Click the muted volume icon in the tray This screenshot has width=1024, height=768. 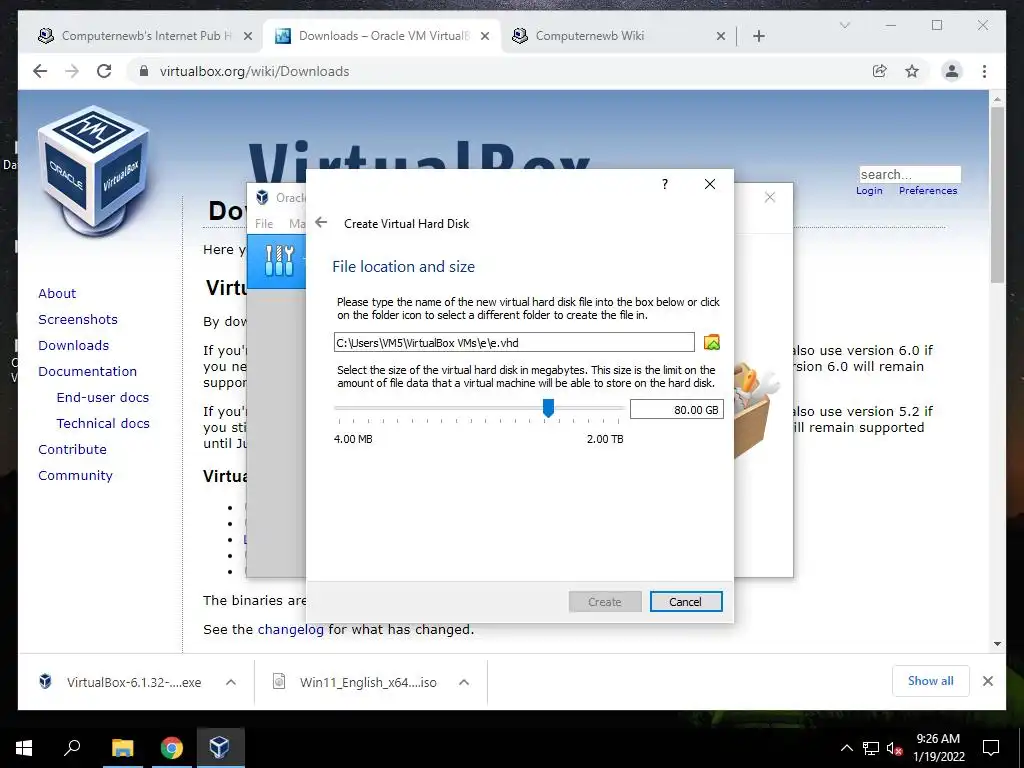pyautogui.click(x=894, y=748)
